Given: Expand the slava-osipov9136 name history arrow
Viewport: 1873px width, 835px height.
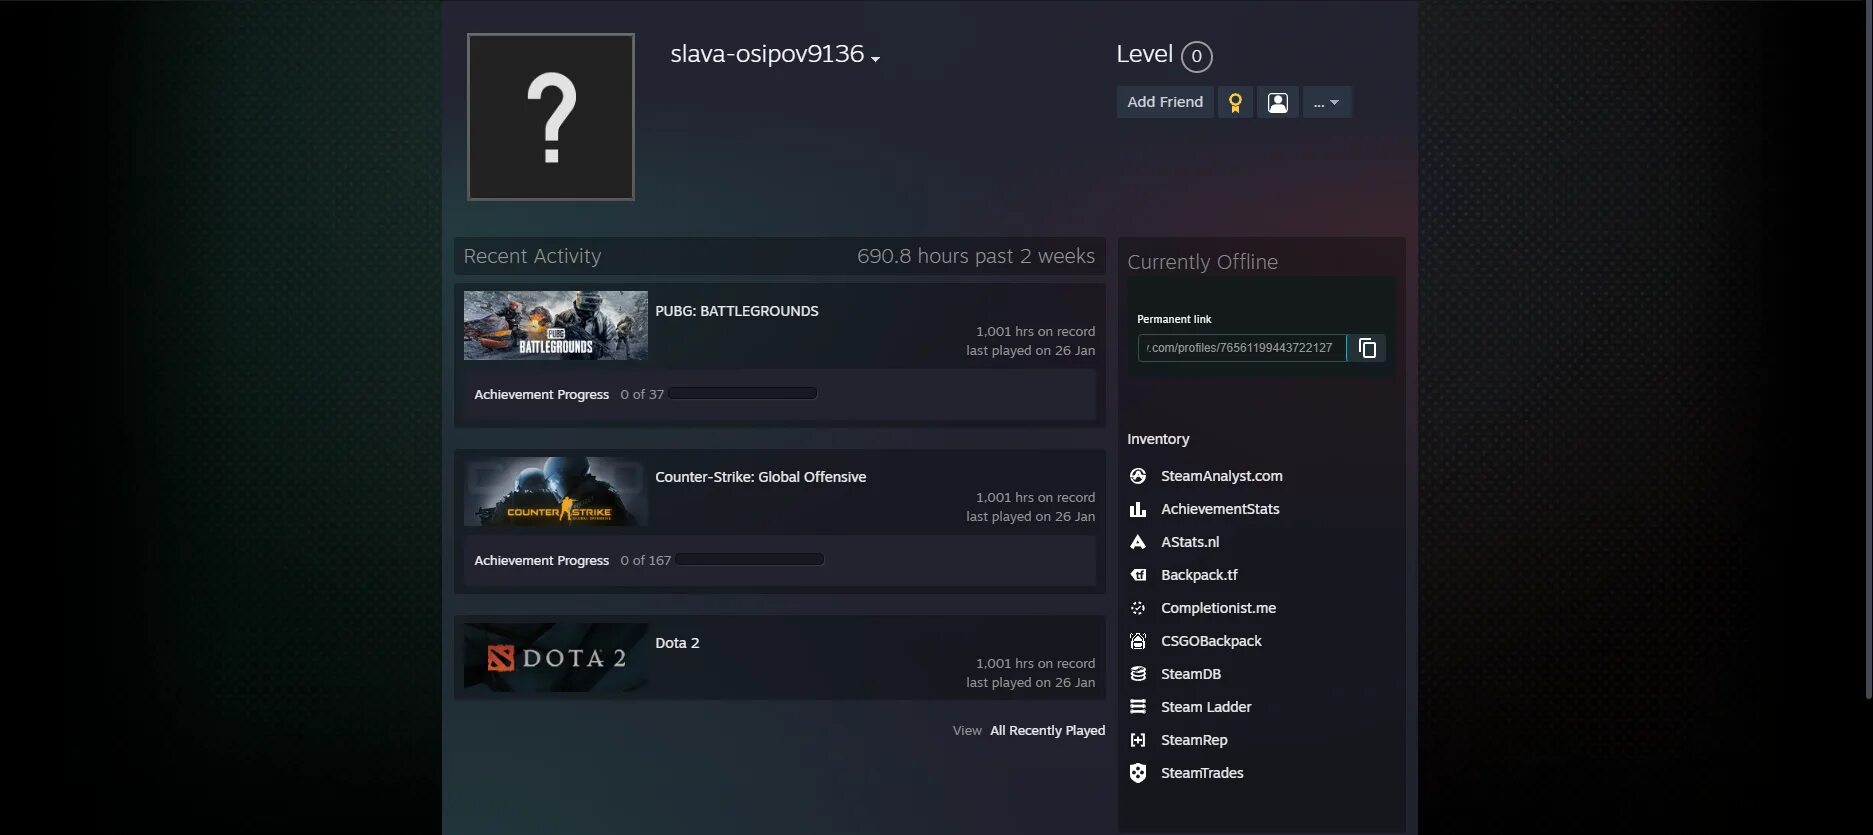Looking at the screenshot, I should click(x=875, y=60).
